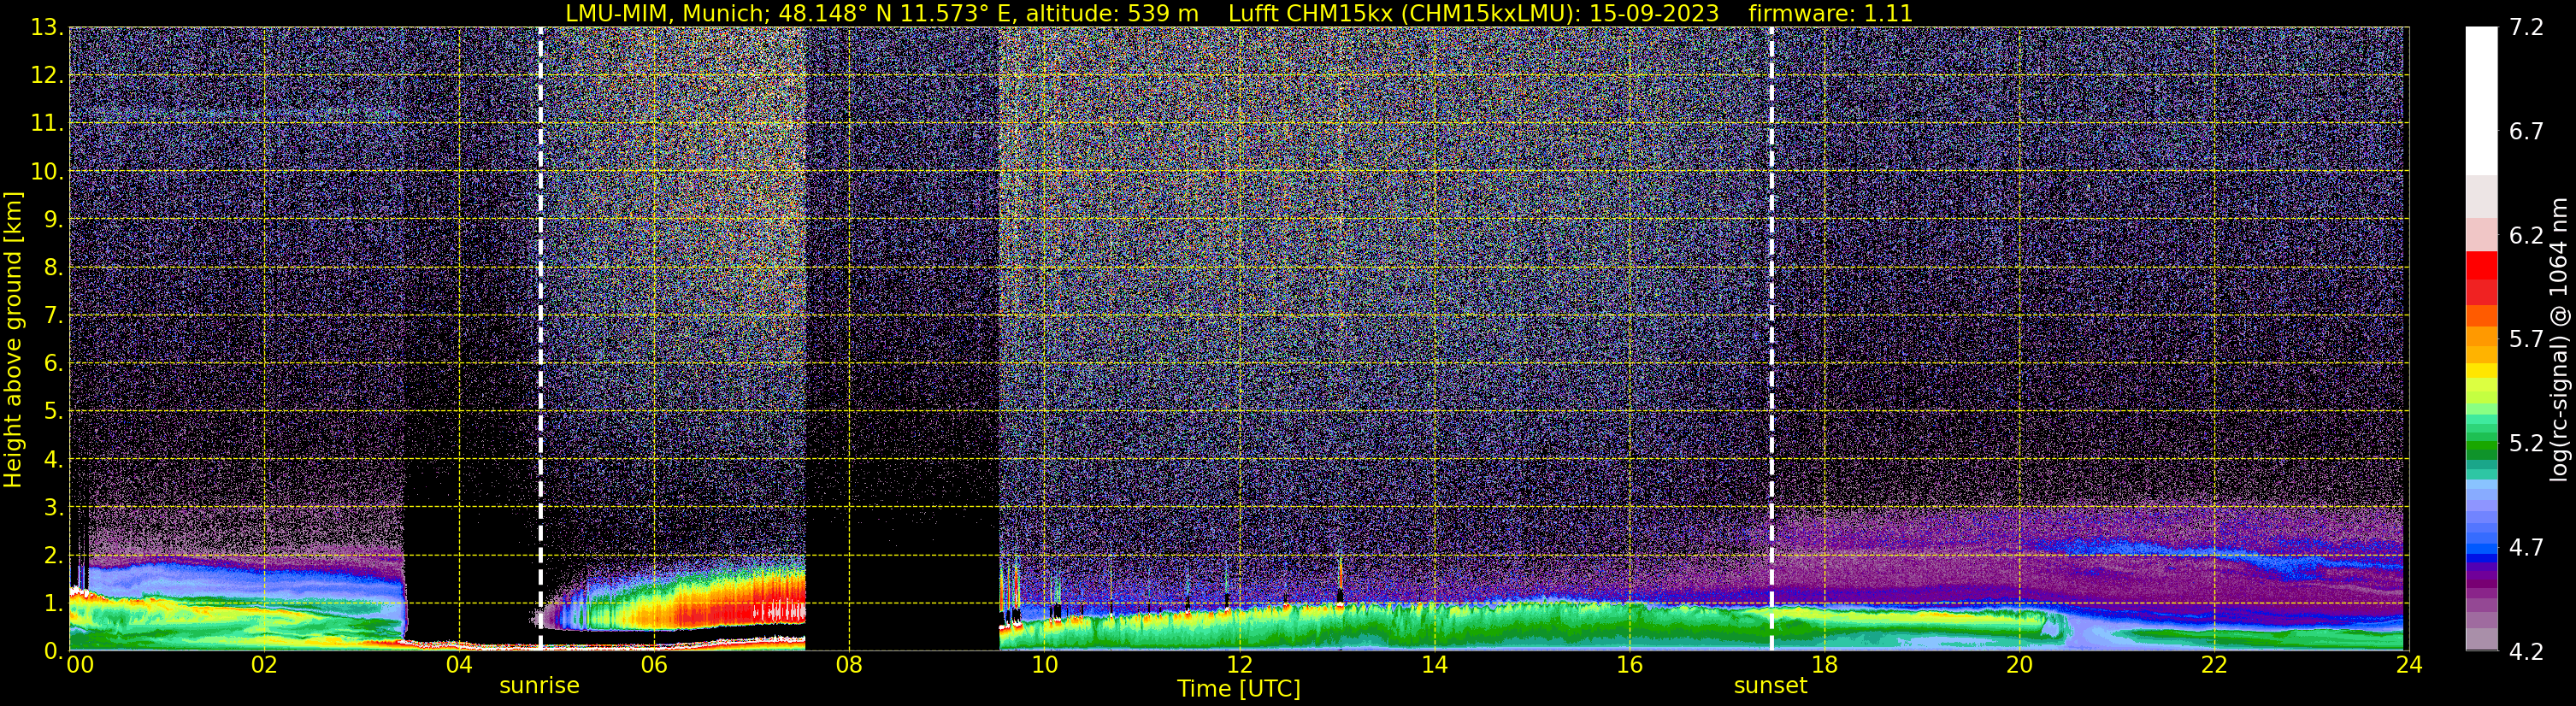Click the Lufft CHM15kx instrument name in title
The width and height of the screenshot is (2576, 706).
coord(1310,13)
